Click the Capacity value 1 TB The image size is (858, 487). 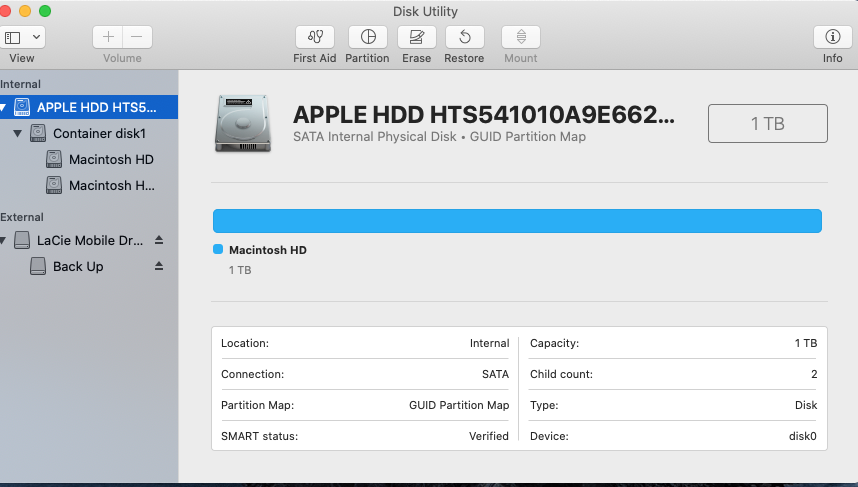point(805,343)
